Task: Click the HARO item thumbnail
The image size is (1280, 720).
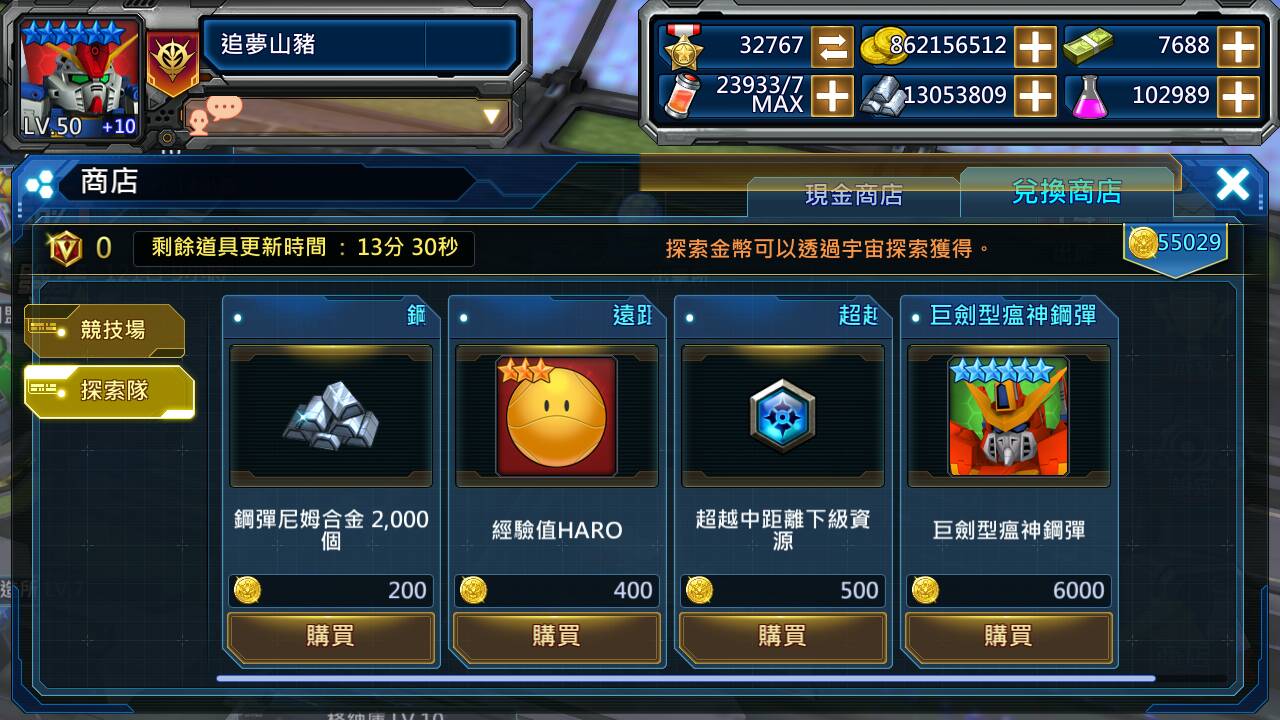Action: [x=557, y=416]
